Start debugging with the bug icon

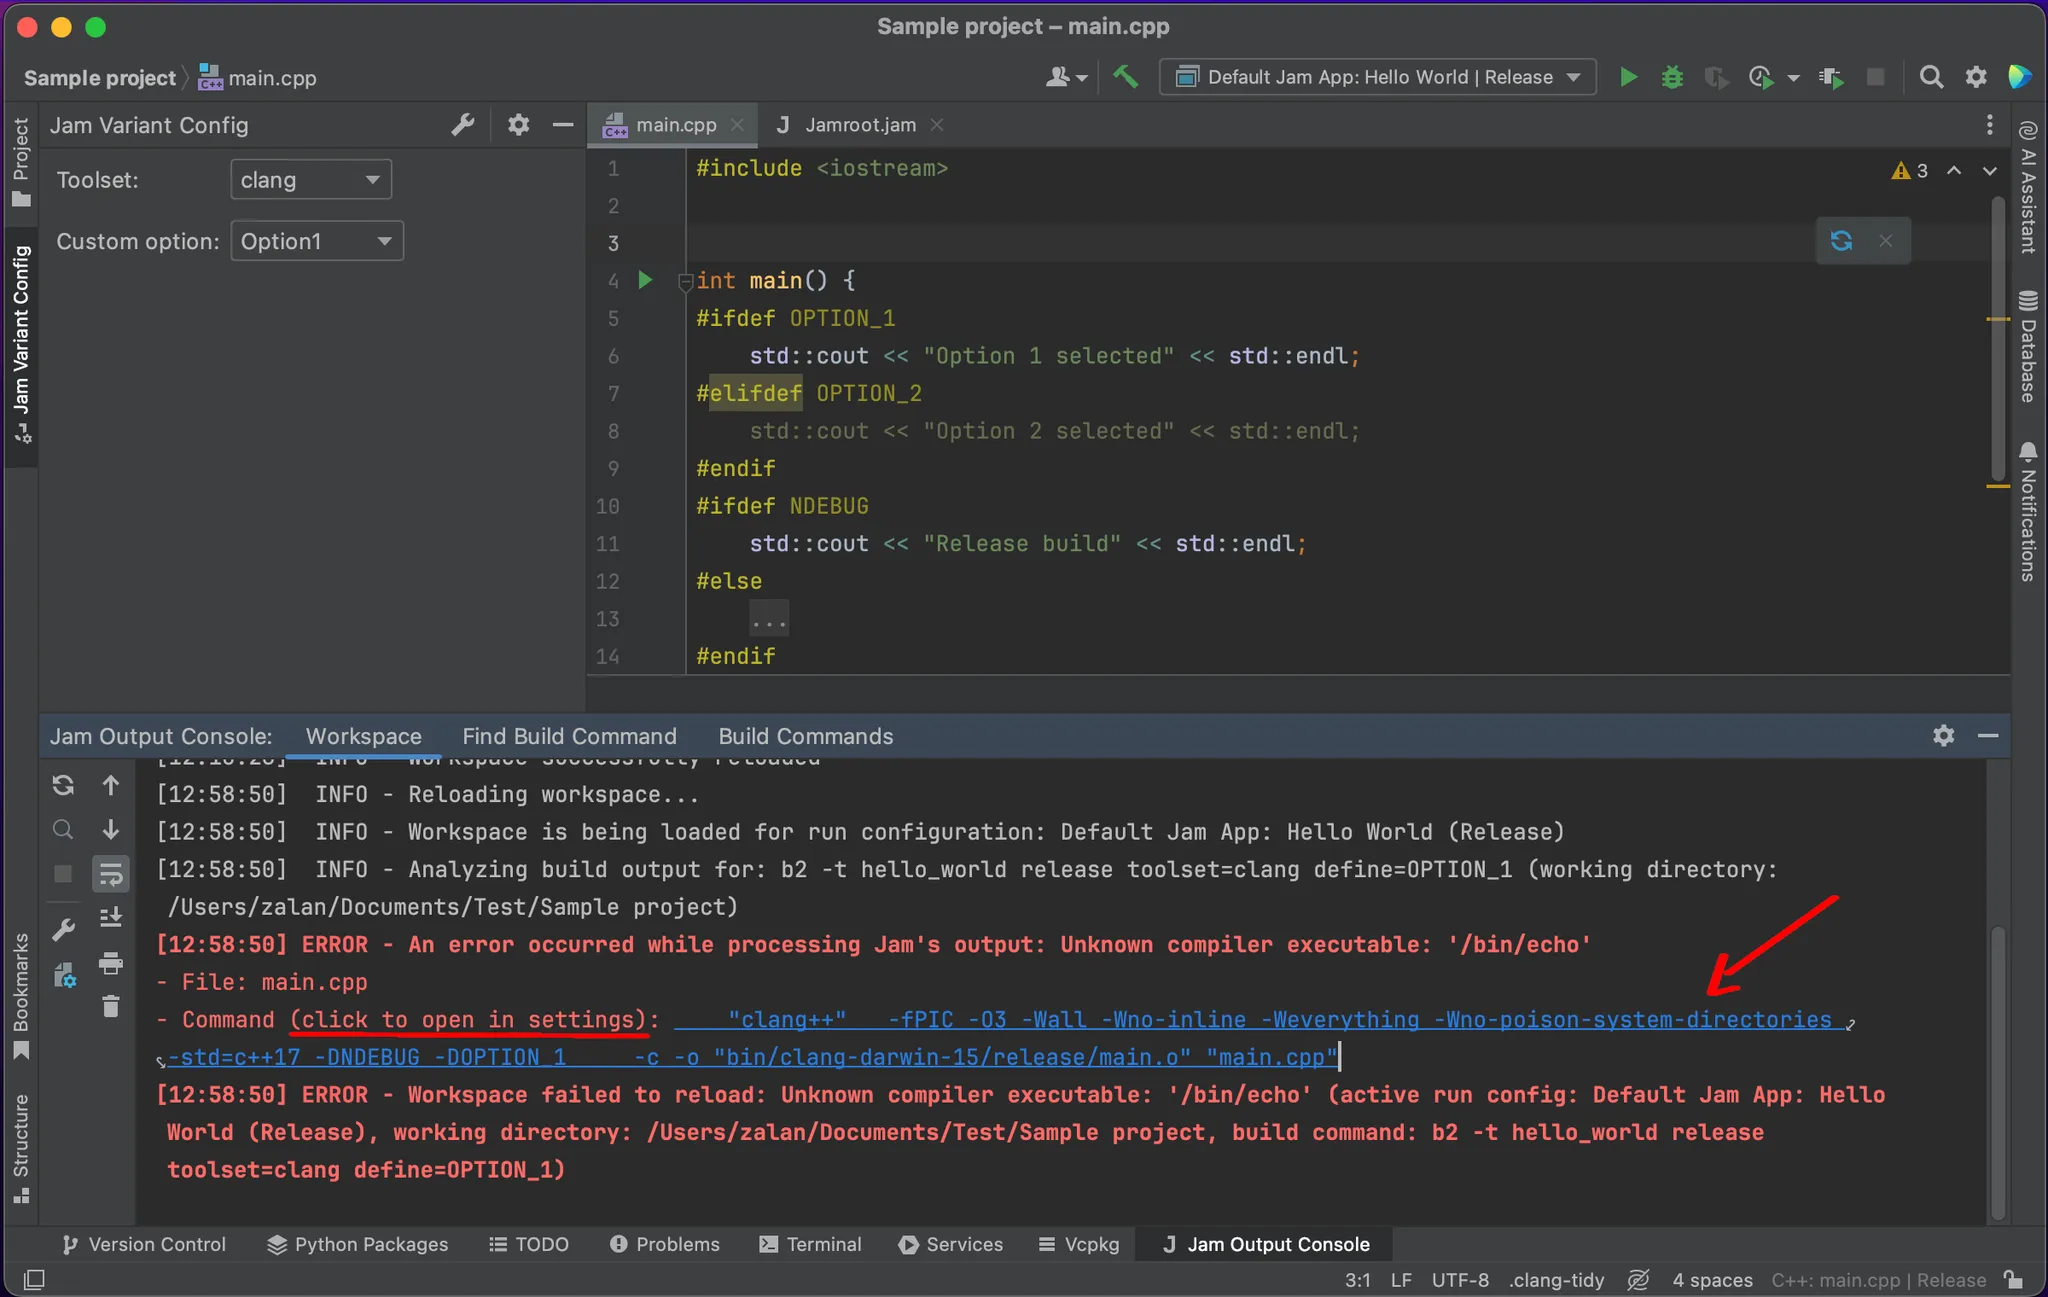pyautogui.click(x=1672, y=77)
